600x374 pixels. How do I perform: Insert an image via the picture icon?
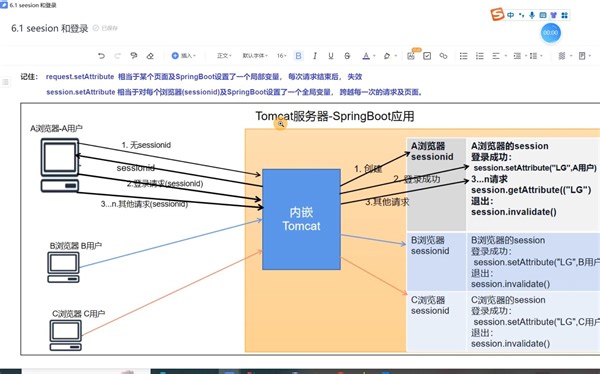pyautogui.click(x=411, y=56)
